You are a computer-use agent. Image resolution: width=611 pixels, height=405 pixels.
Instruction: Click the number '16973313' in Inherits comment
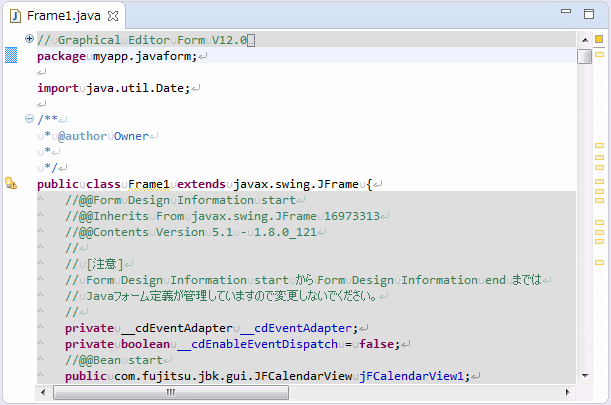pos(352,216)
